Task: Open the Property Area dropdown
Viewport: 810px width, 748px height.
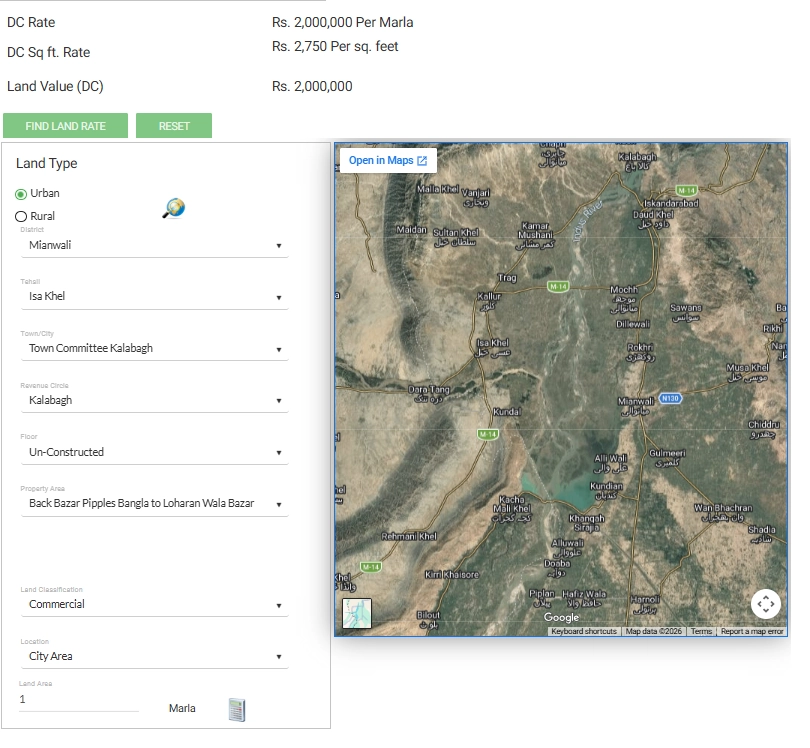Action: click(x=154, y=504)
